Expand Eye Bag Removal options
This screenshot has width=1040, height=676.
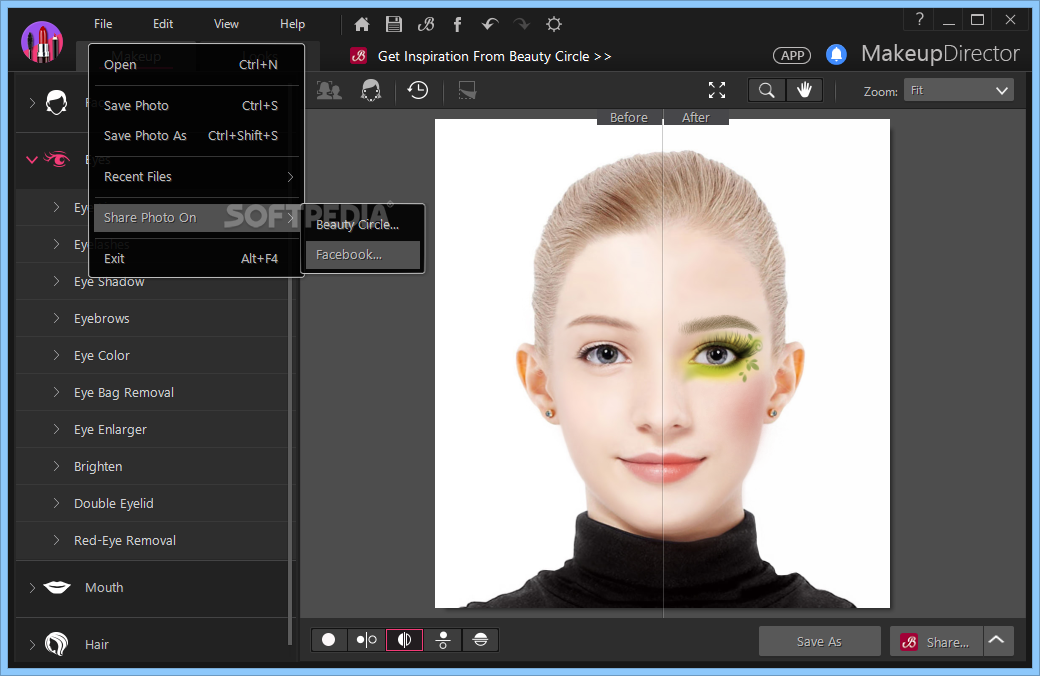tap(56, 393)
